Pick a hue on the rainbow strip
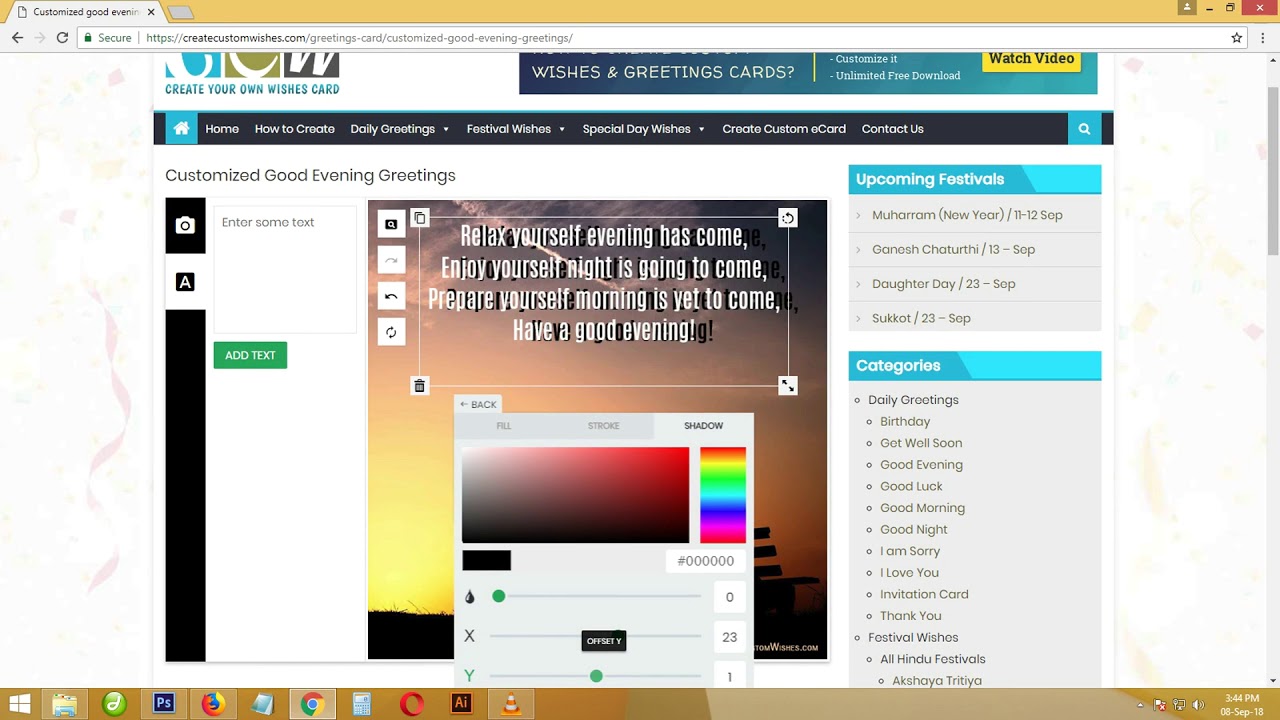The height and width of the screenshot is (720, 1280). click(723, 495)
